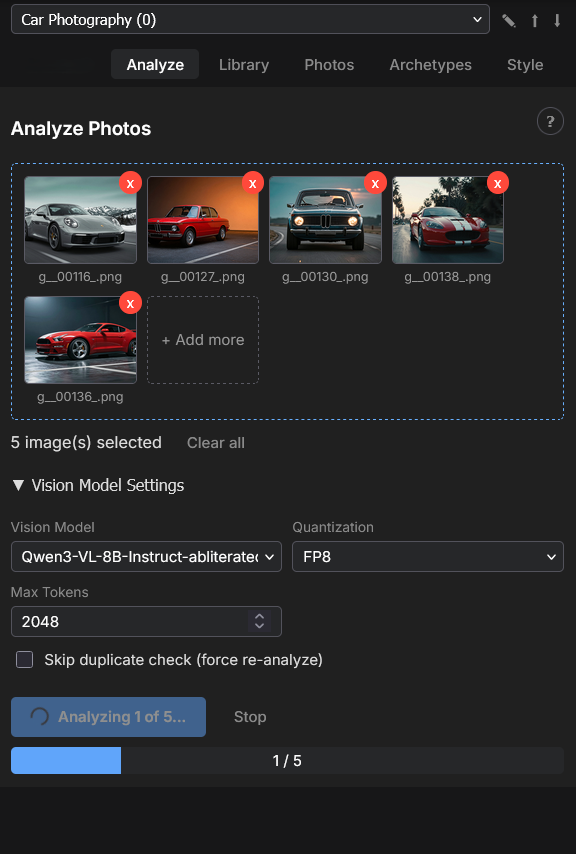Remove g__00130_.png with its red x
Viewport: 576px width, 854px height.
pyautogui.click(x=375, y=184)
